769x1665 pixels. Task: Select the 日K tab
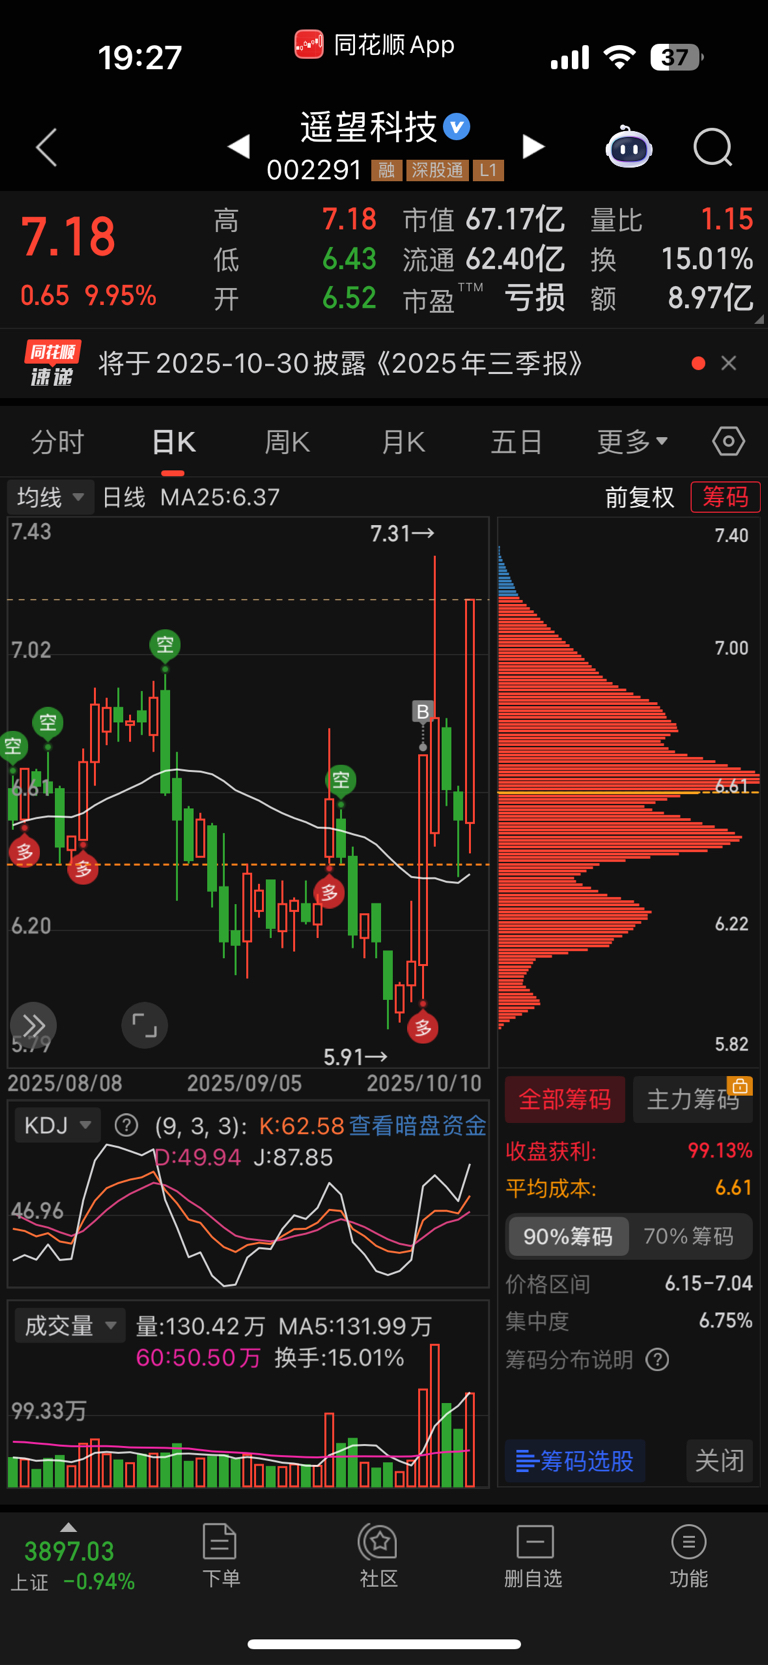(173, 442)
